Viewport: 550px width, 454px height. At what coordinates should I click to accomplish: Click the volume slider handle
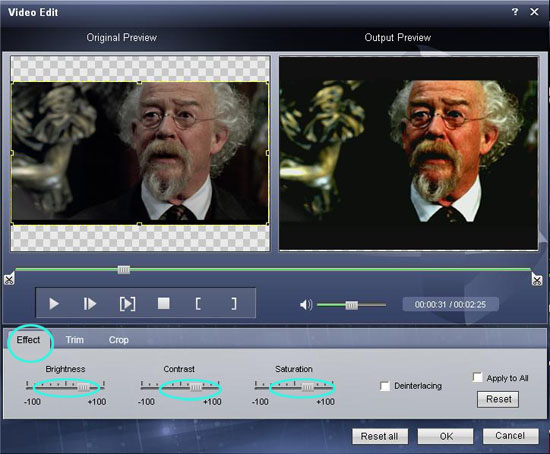(351, 305)
